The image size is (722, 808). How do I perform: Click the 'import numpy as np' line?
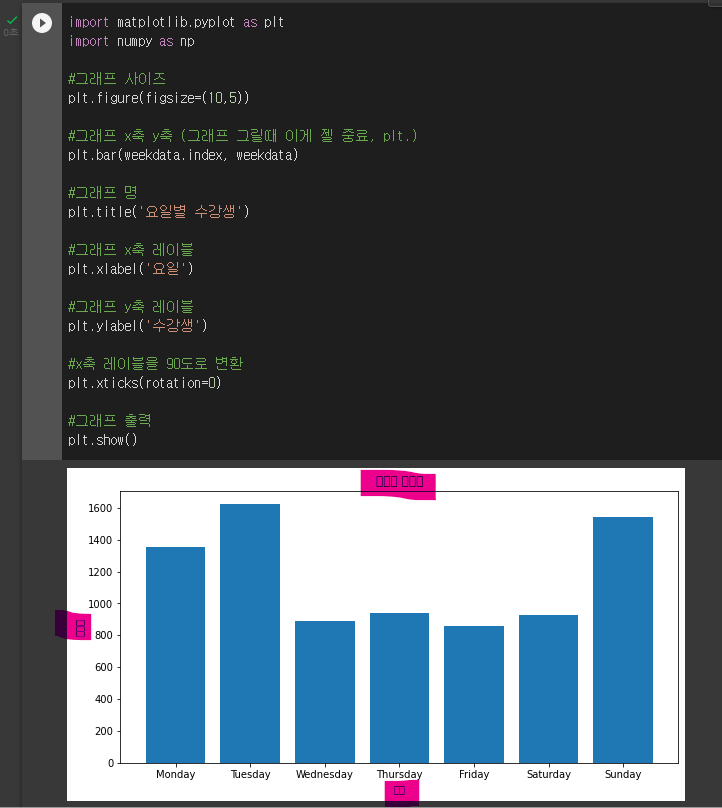131,41
